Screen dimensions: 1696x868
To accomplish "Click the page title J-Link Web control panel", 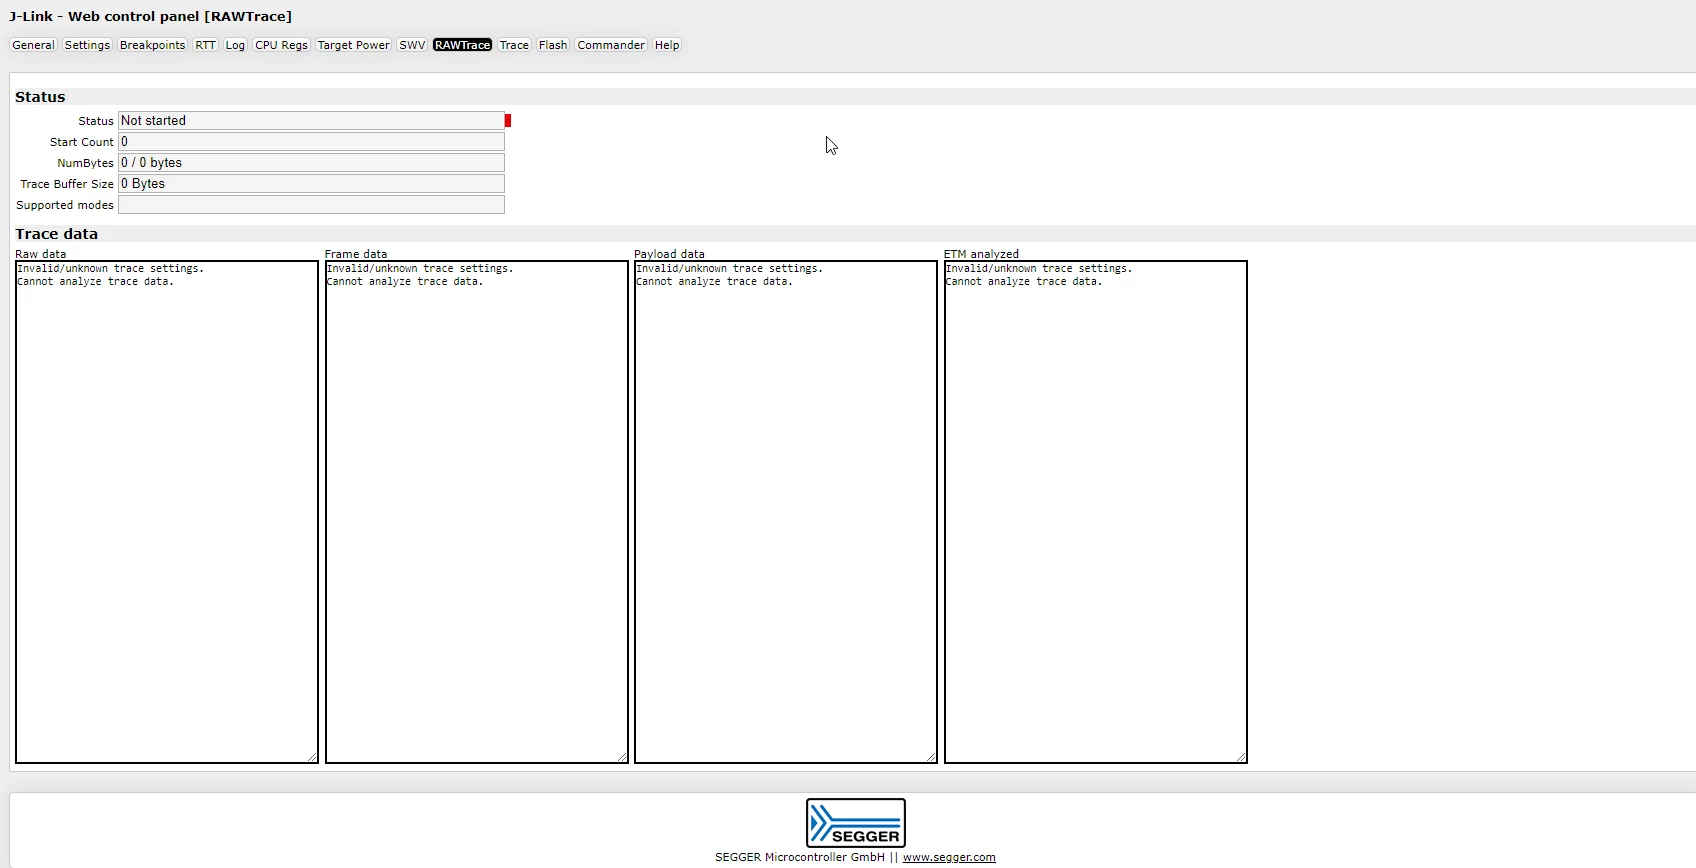I will [x=151, y=17].
